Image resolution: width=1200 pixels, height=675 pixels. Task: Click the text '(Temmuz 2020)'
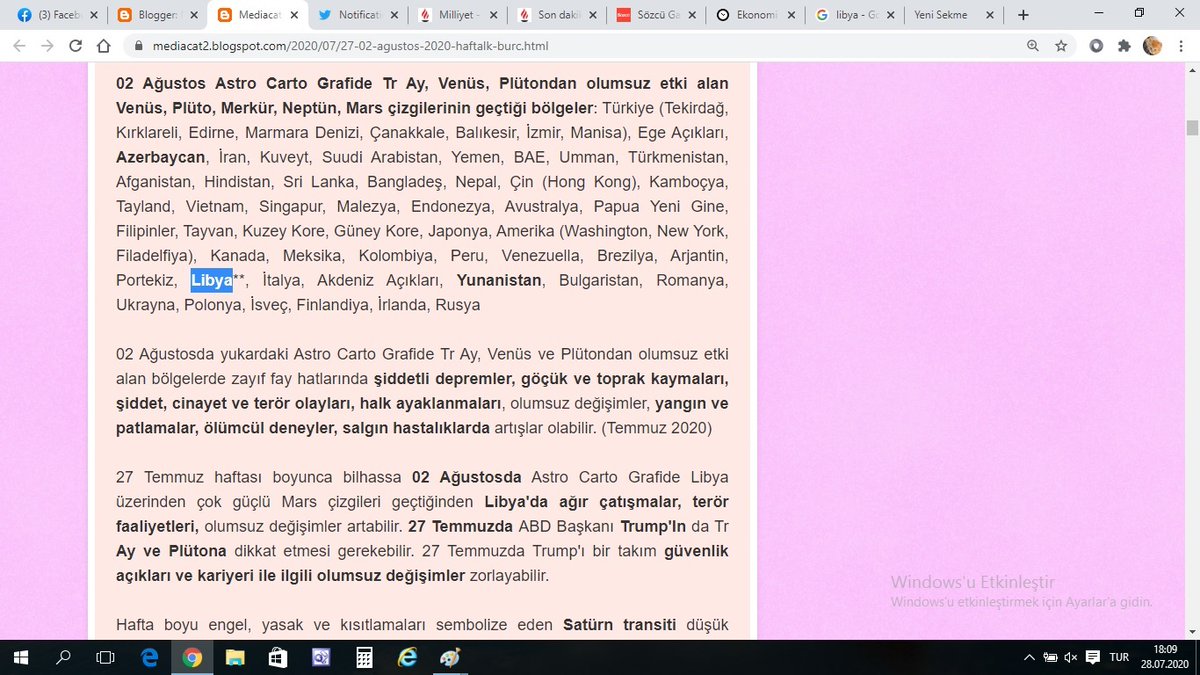pyautogui.click(x=656, y=428)
